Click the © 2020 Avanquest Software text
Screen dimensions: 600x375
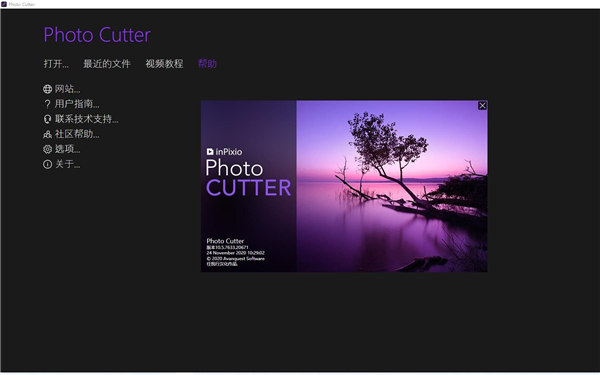(235, 259)
